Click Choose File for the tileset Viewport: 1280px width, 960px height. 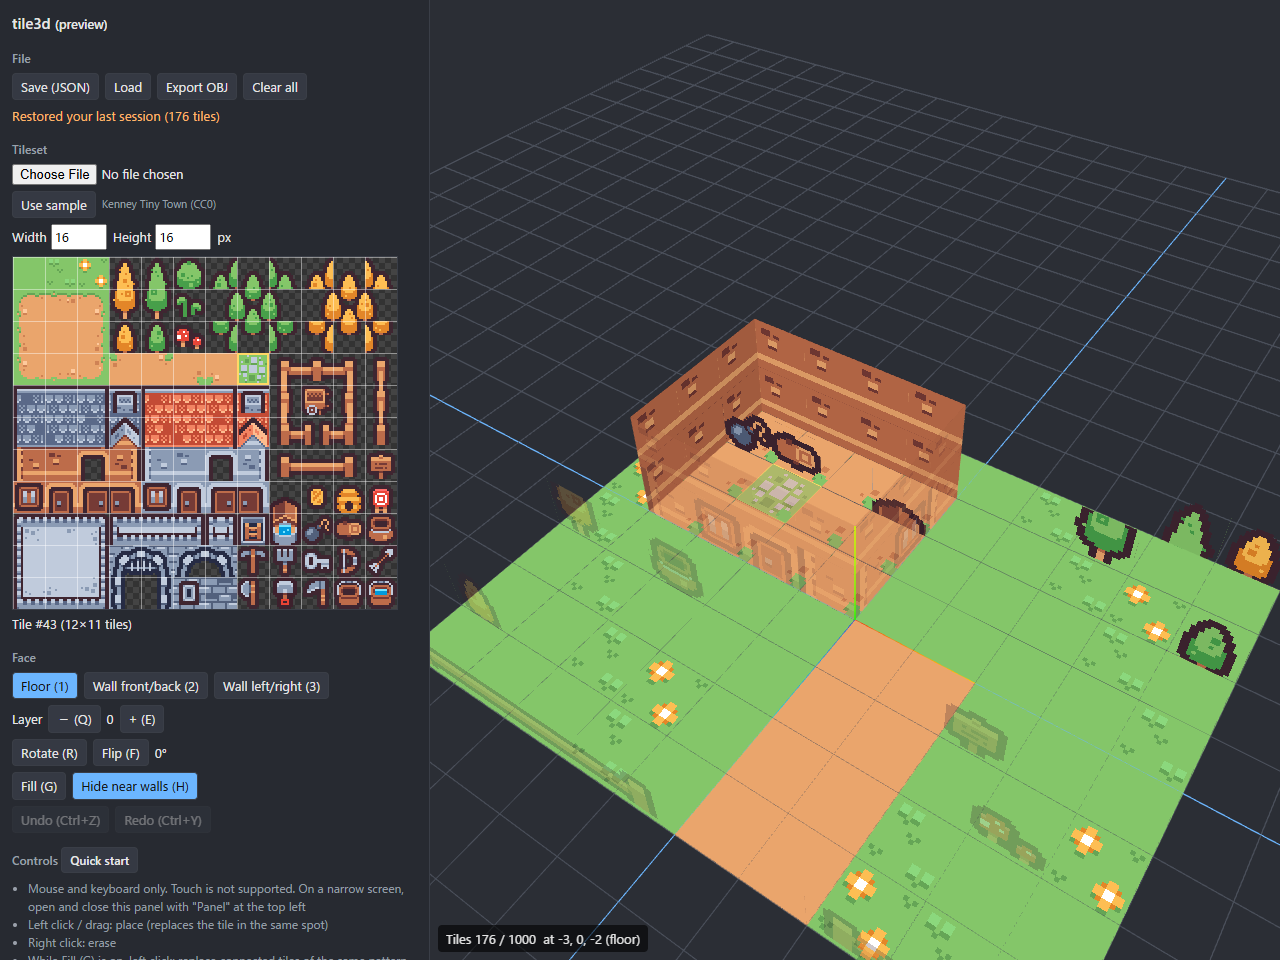click(55, 174)
